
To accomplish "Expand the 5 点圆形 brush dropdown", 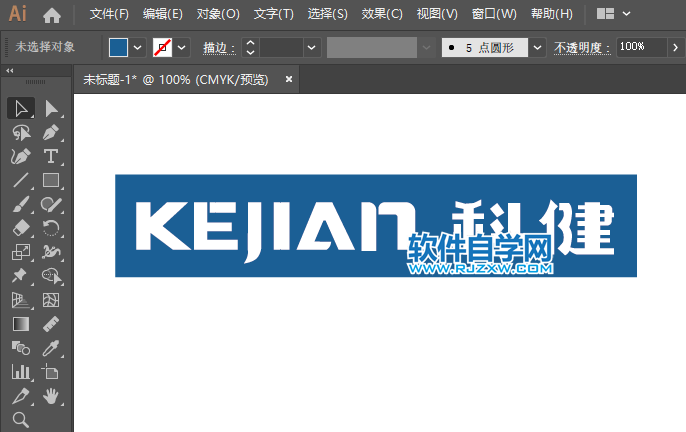I will [x=538, y=47].
